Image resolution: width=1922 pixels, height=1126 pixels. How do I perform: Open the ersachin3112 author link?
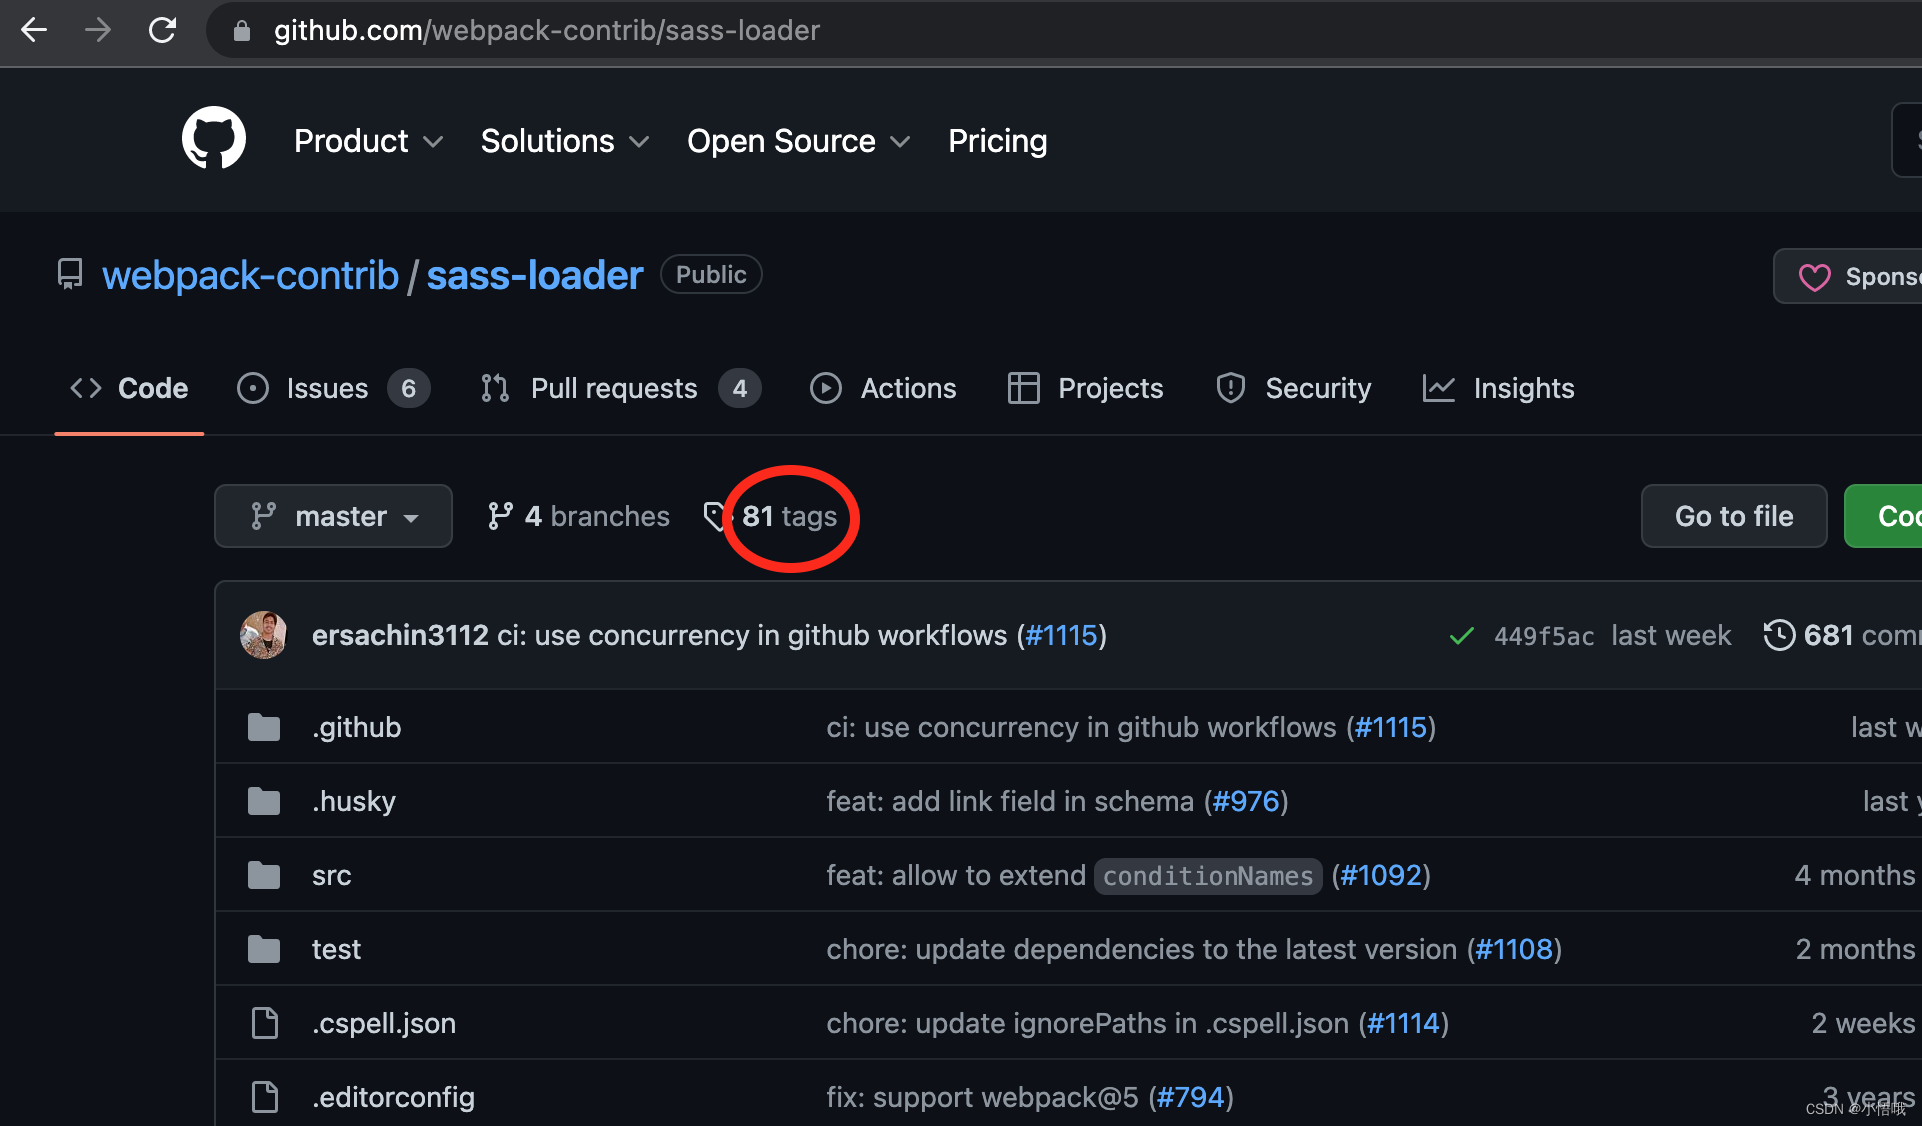[x=400, y=635]
